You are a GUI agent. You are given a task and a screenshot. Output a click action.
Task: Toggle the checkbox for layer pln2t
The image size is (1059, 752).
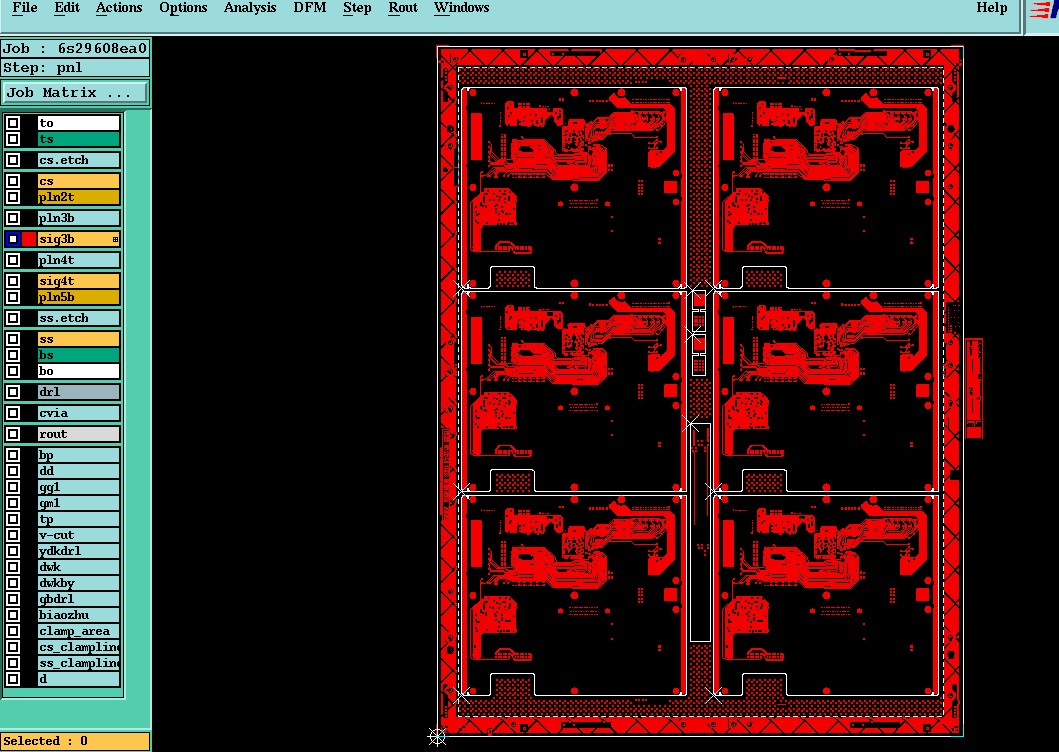[13, 197]
